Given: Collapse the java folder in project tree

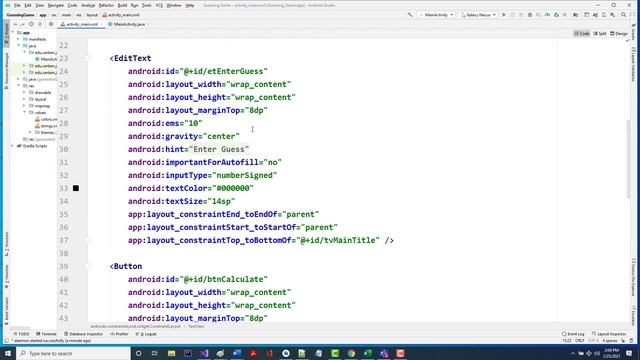Looking at the screenshot, I should tap(18, 46).
